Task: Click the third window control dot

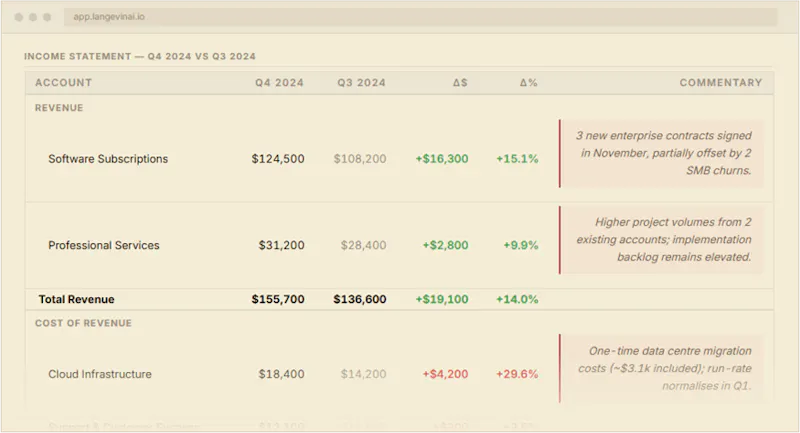Action: [47, 17]
